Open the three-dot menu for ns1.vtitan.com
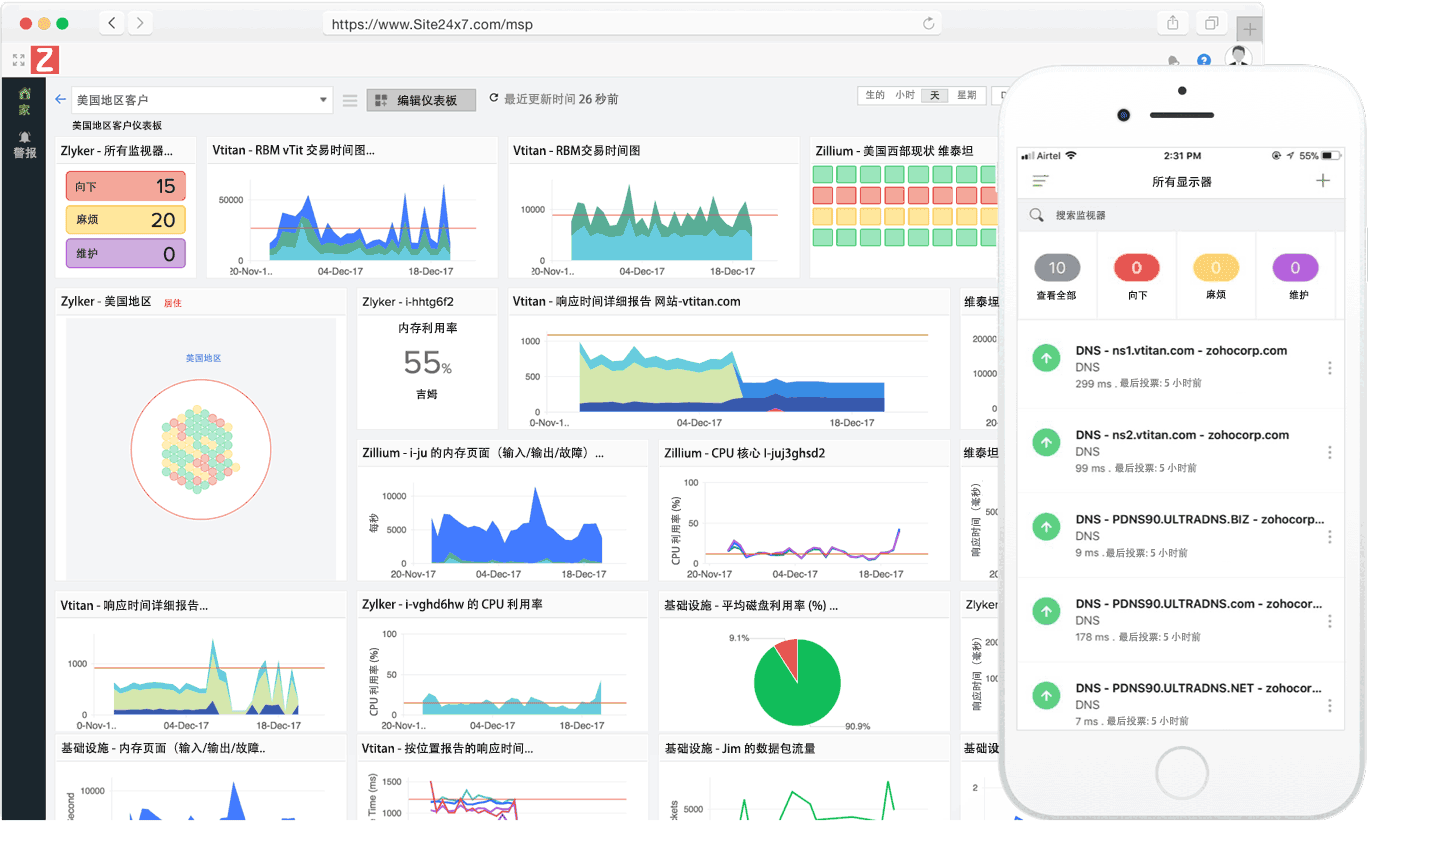The image size is (1440, 845). 1330,367
